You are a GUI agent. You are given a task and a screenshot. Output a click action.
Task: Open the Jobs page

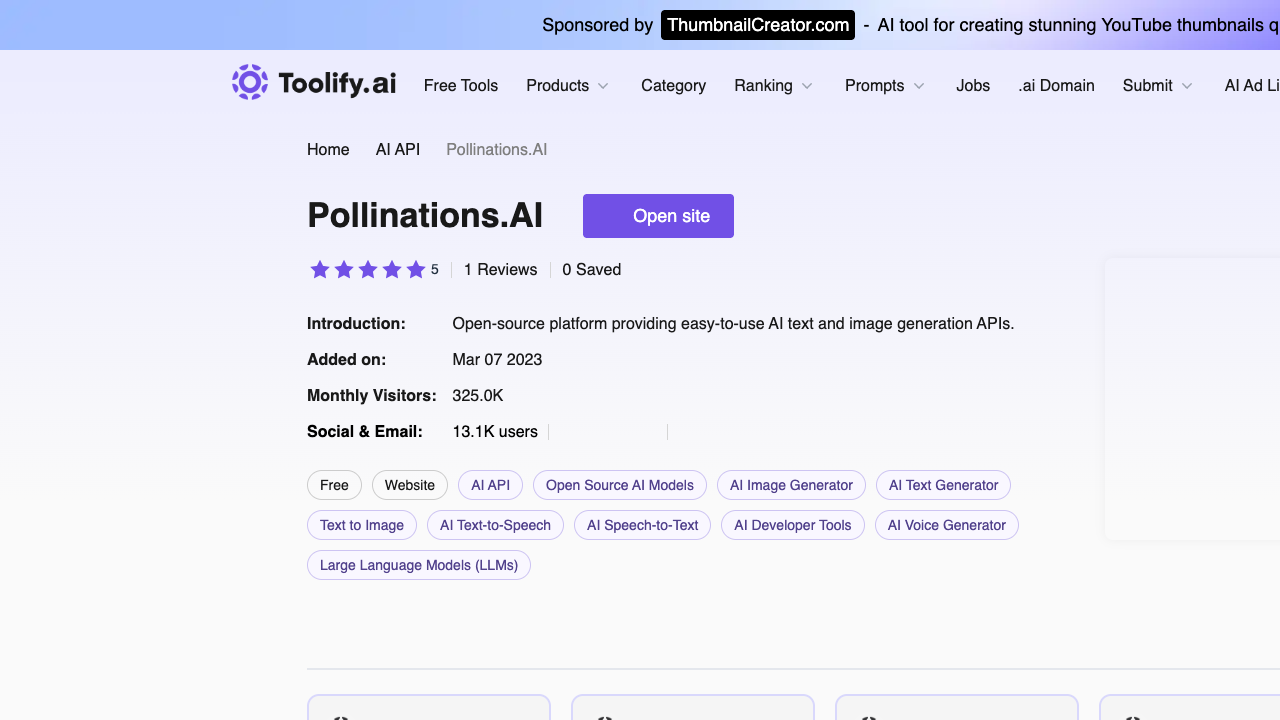point(973,86)
